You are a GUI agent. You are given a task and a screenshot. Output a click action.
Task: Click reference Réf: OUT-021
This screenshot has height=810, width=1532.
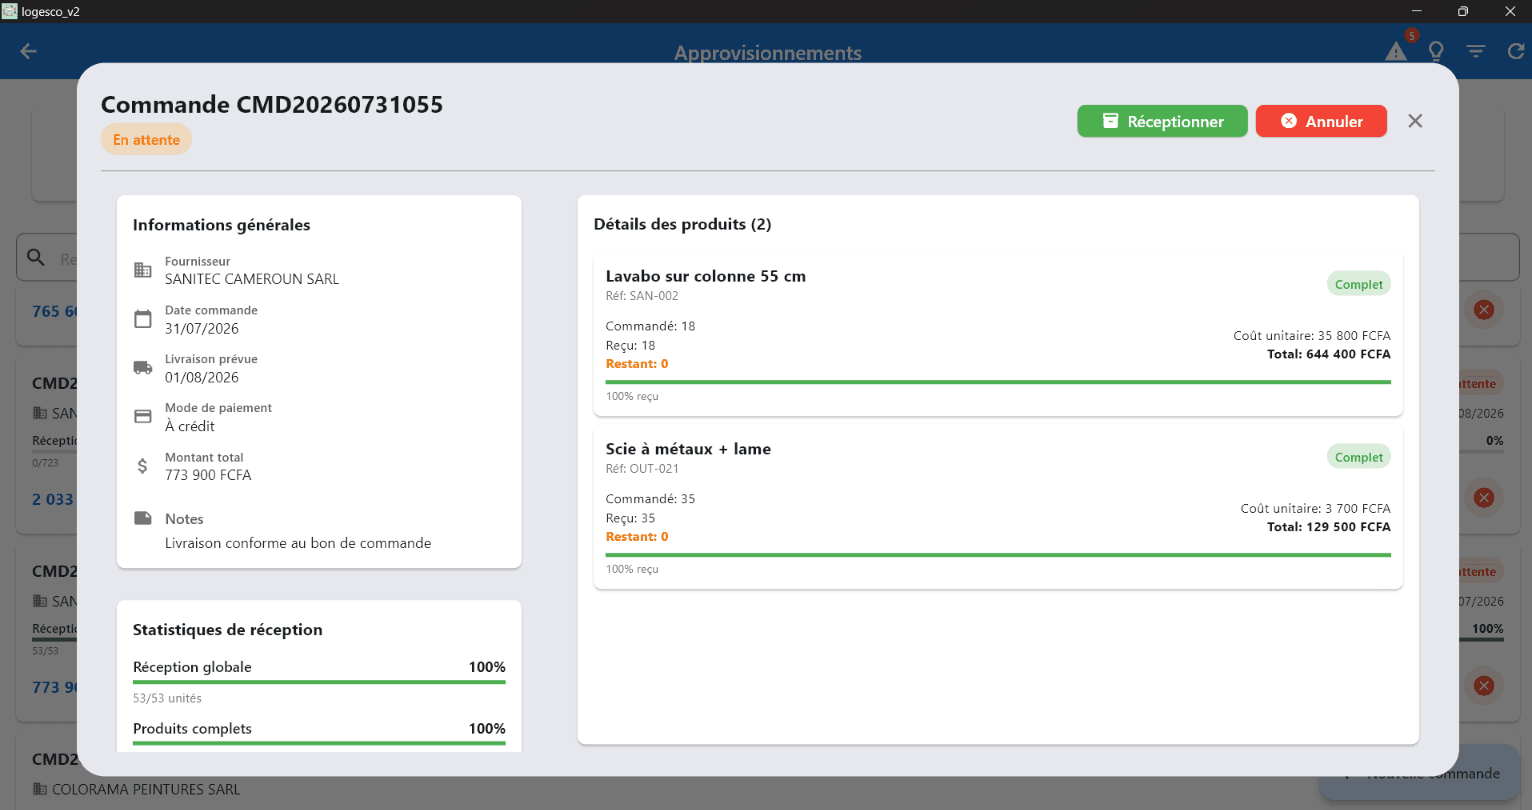642,469
